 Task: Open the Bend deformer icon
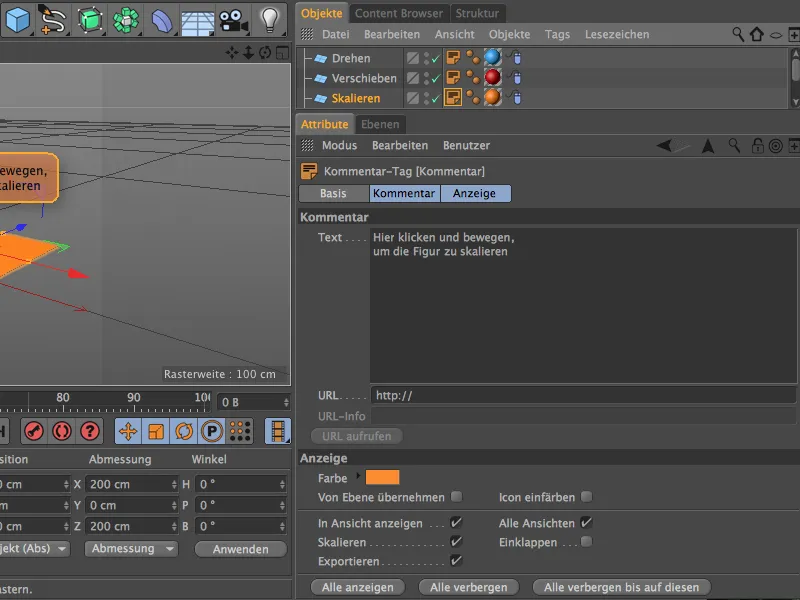[162, 21]
